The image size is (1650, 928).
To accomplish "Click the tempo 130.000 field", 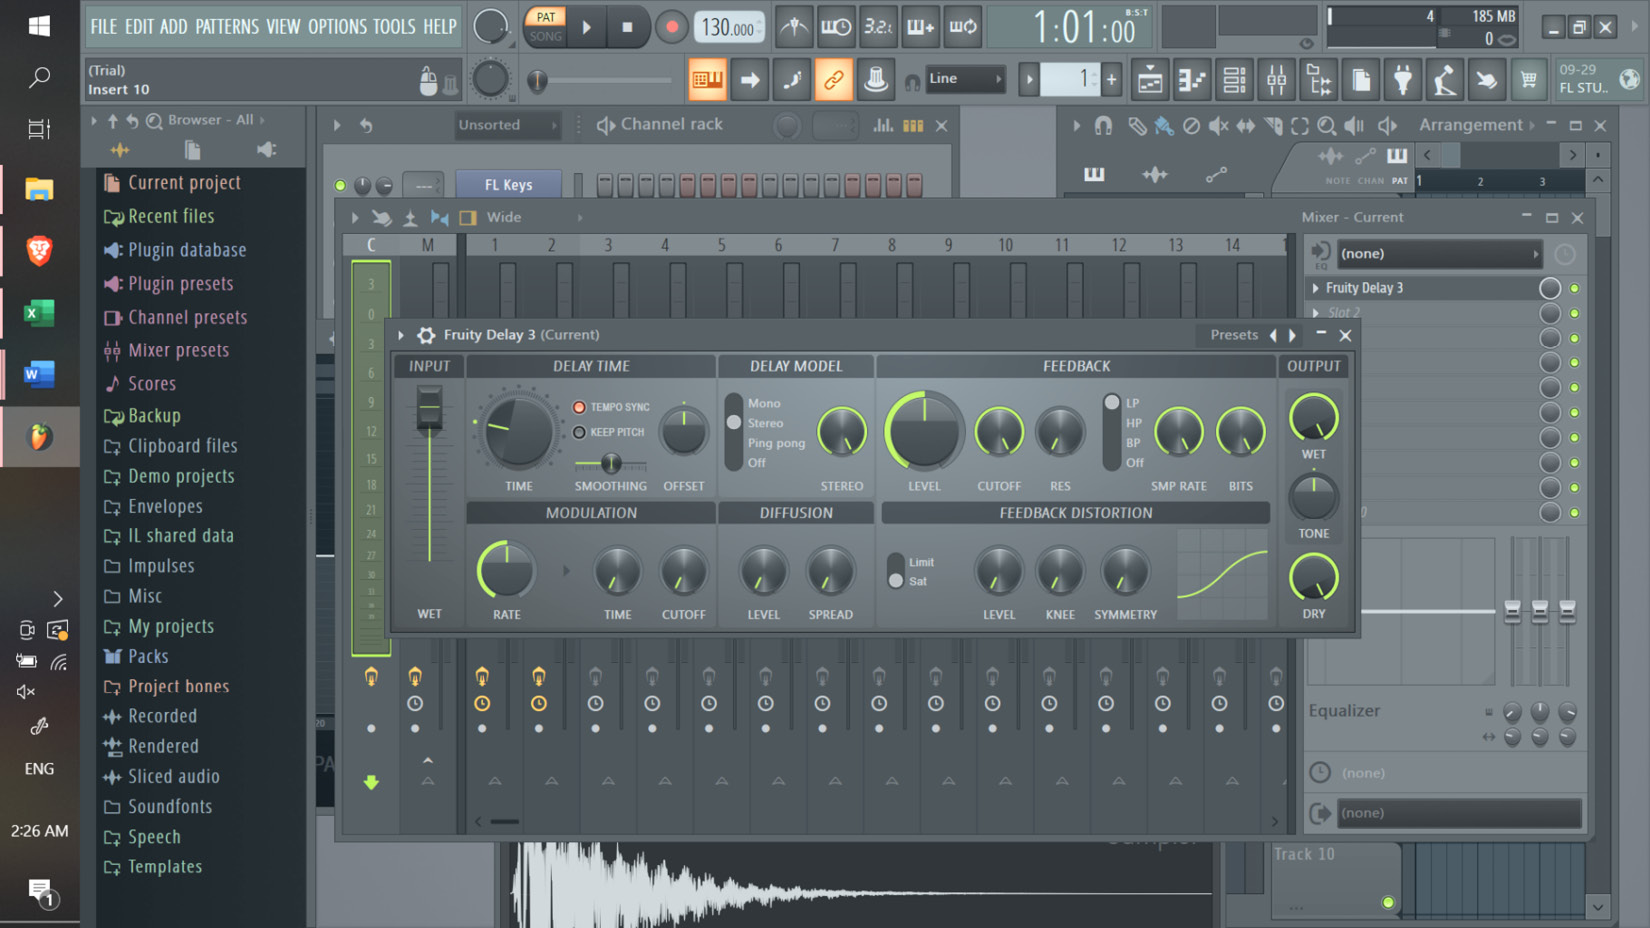I will 729,27.
